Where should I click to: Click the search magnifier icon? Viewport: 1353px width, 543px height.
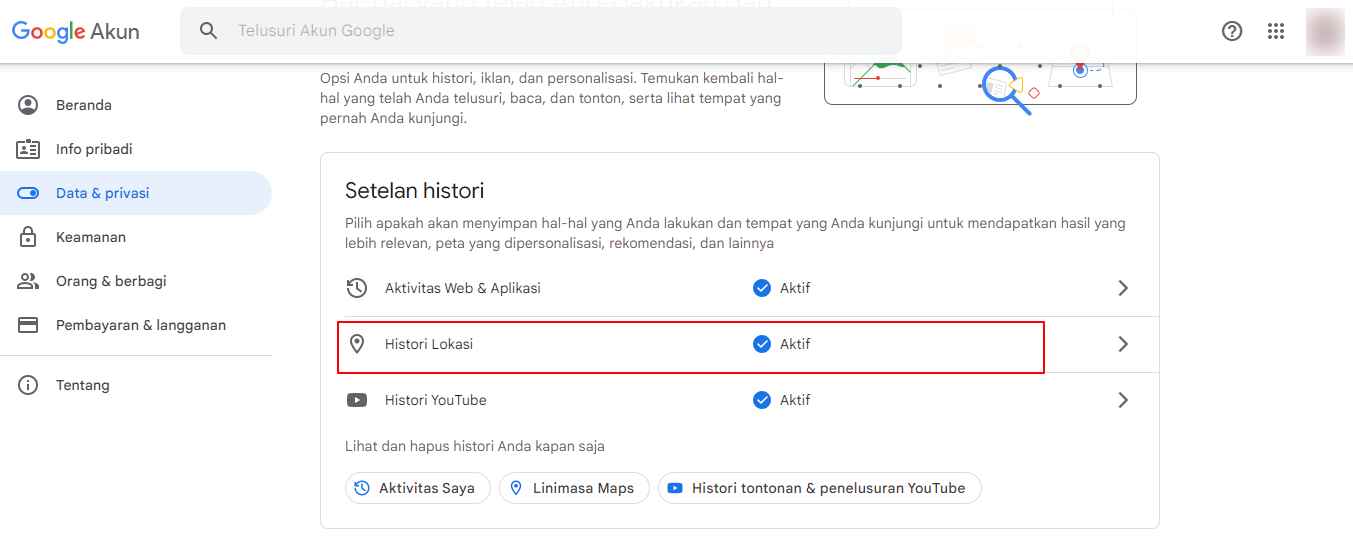point(209,31)
